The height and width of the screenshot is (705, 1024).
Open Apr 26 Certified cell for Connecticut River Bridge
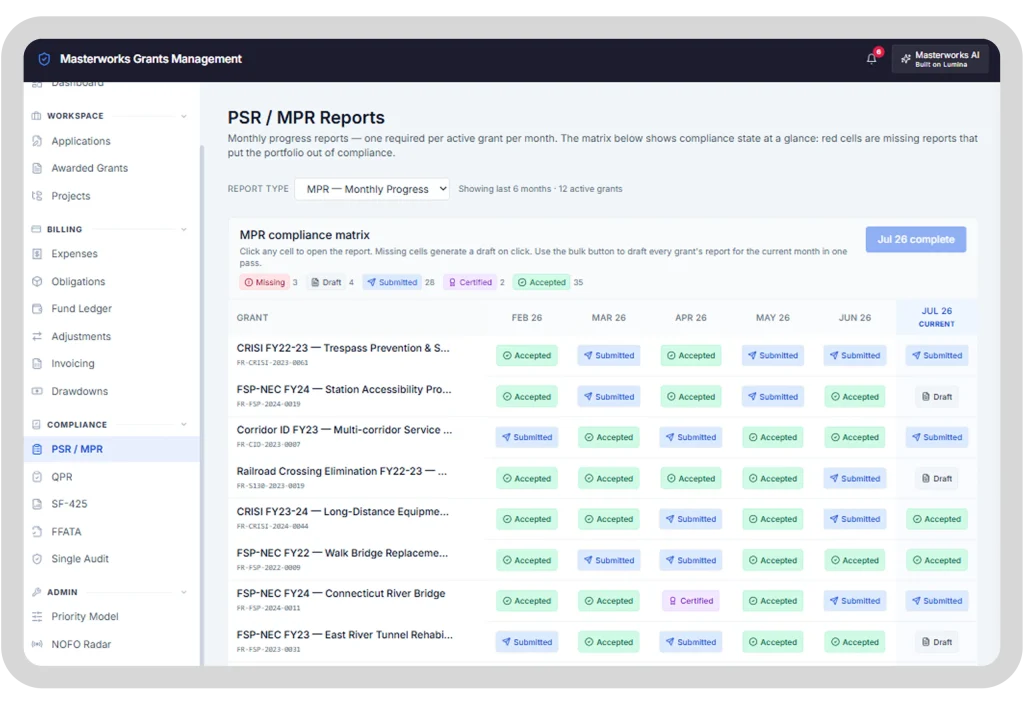tap(691, 601)
